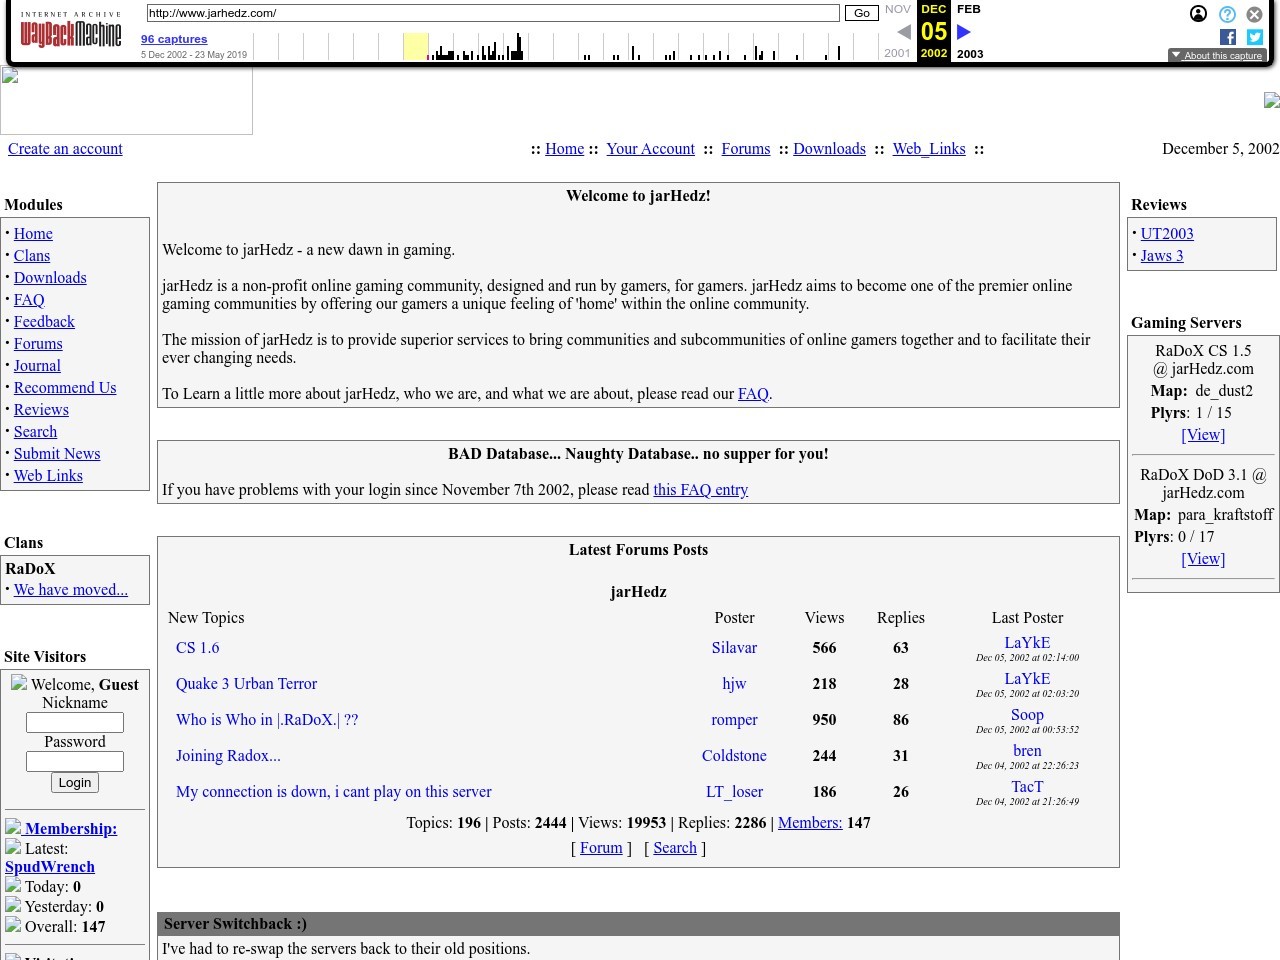Viewport: 1280px width, 960px height.
Task: Open the Downloads item in top navigation
Action: 829,149
